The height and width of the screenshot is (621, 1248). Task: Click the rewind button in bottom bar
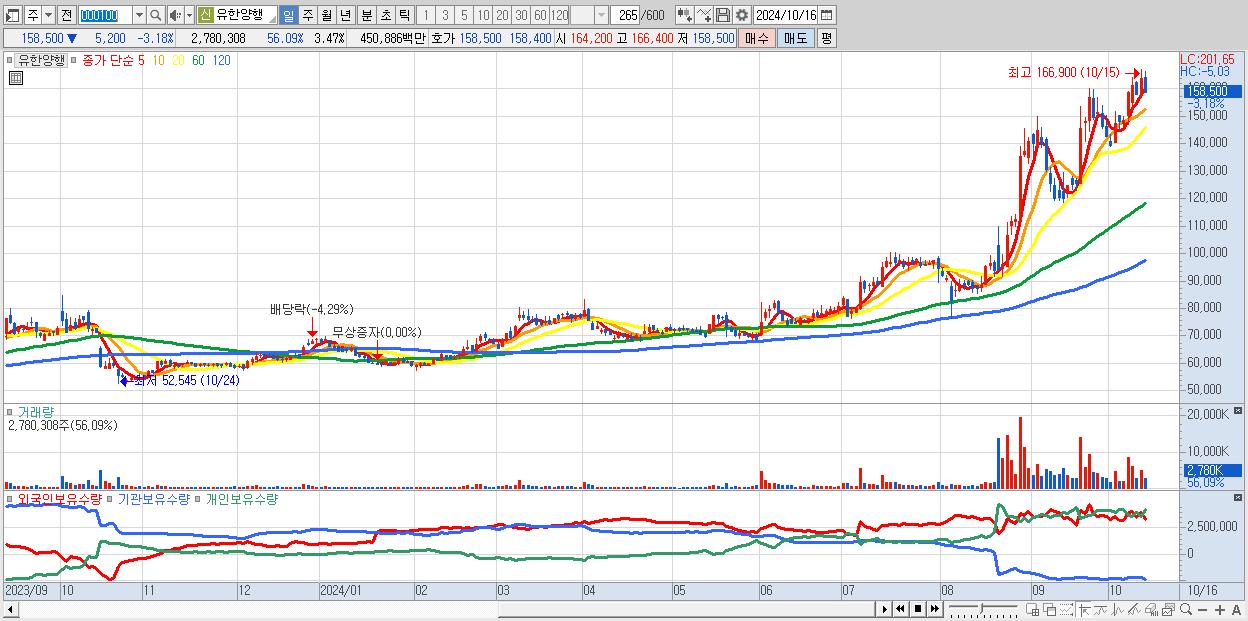[900, 609]
